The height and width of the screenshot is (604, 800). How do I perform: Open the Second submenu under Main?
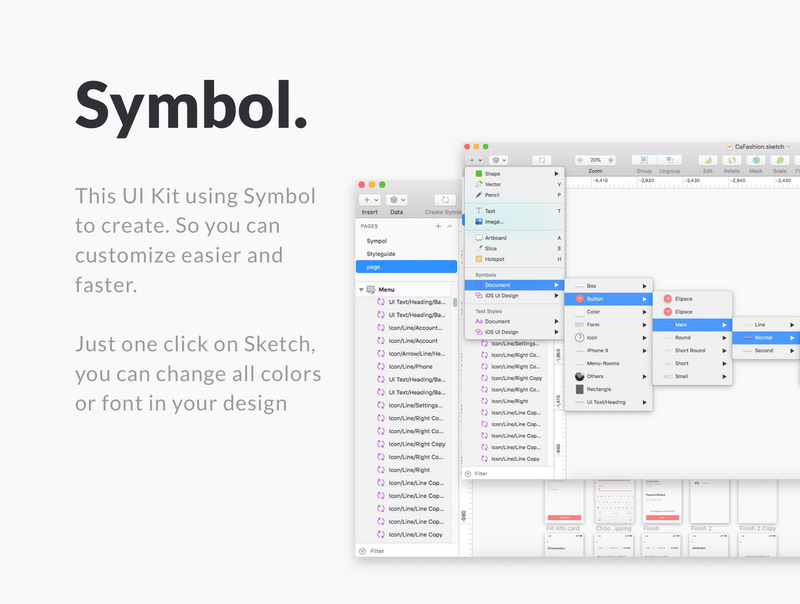coord(766,350)
